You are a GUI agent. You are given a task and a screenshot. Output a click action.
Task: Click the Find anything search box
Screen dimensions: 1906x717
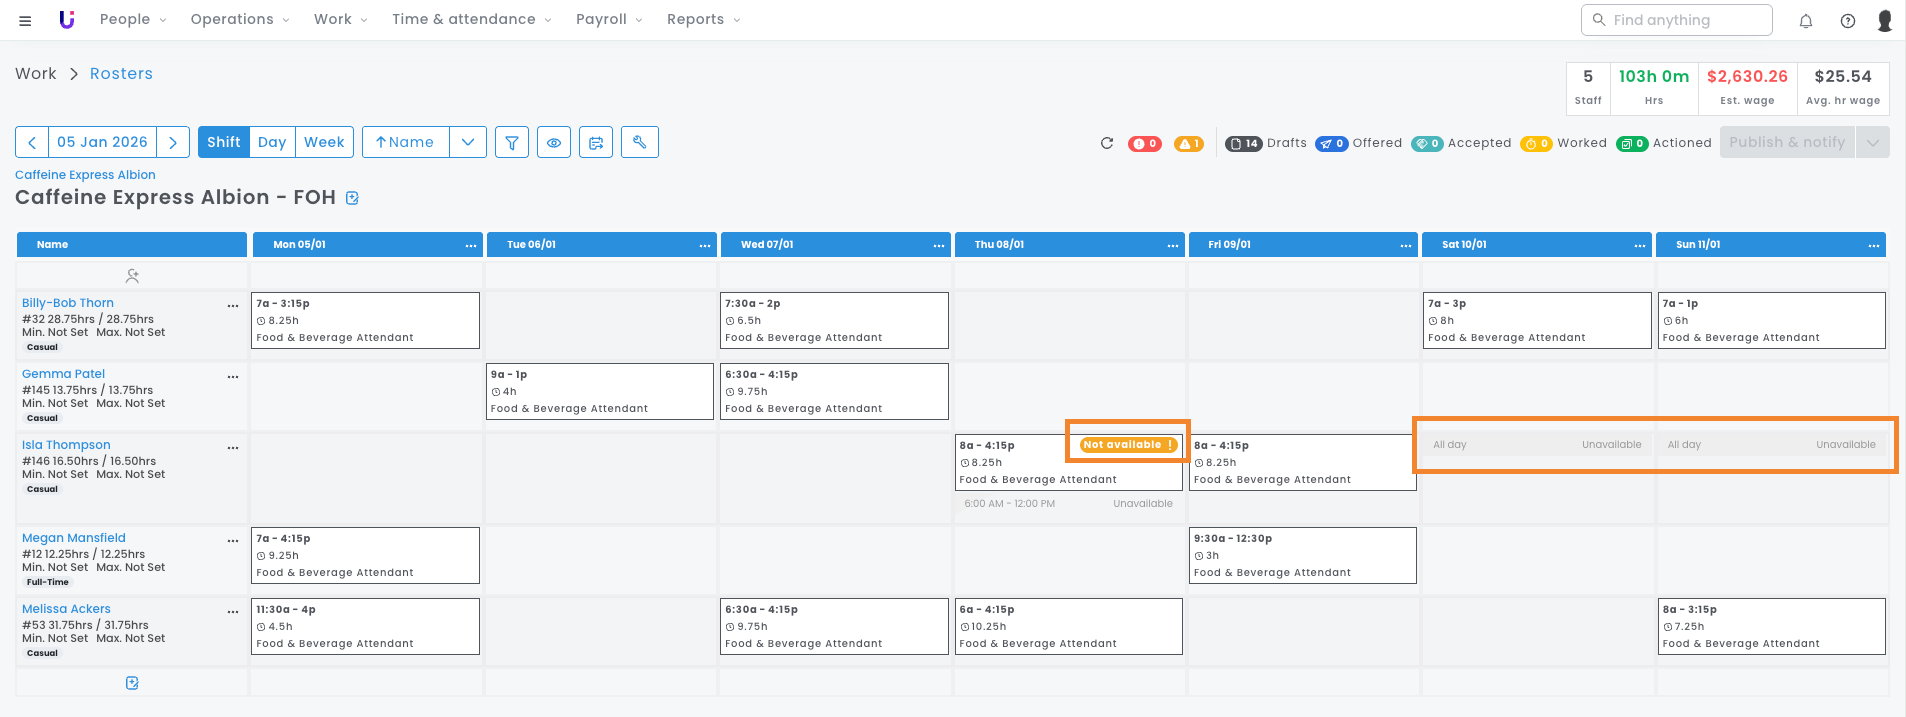[1676, 20]
